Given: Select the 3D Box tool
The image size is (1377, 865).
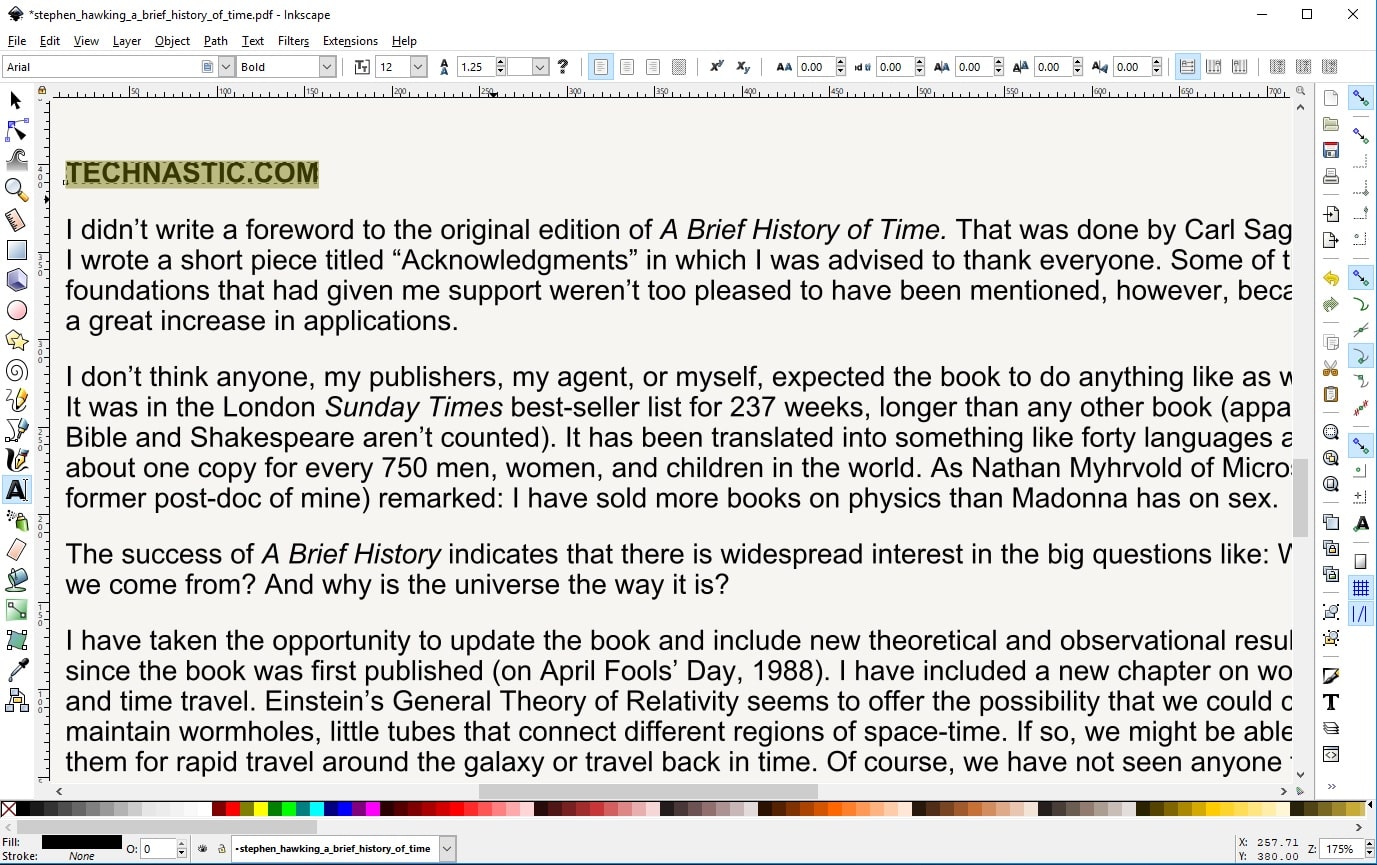Looking at the screenshot, I should [16, 280].
